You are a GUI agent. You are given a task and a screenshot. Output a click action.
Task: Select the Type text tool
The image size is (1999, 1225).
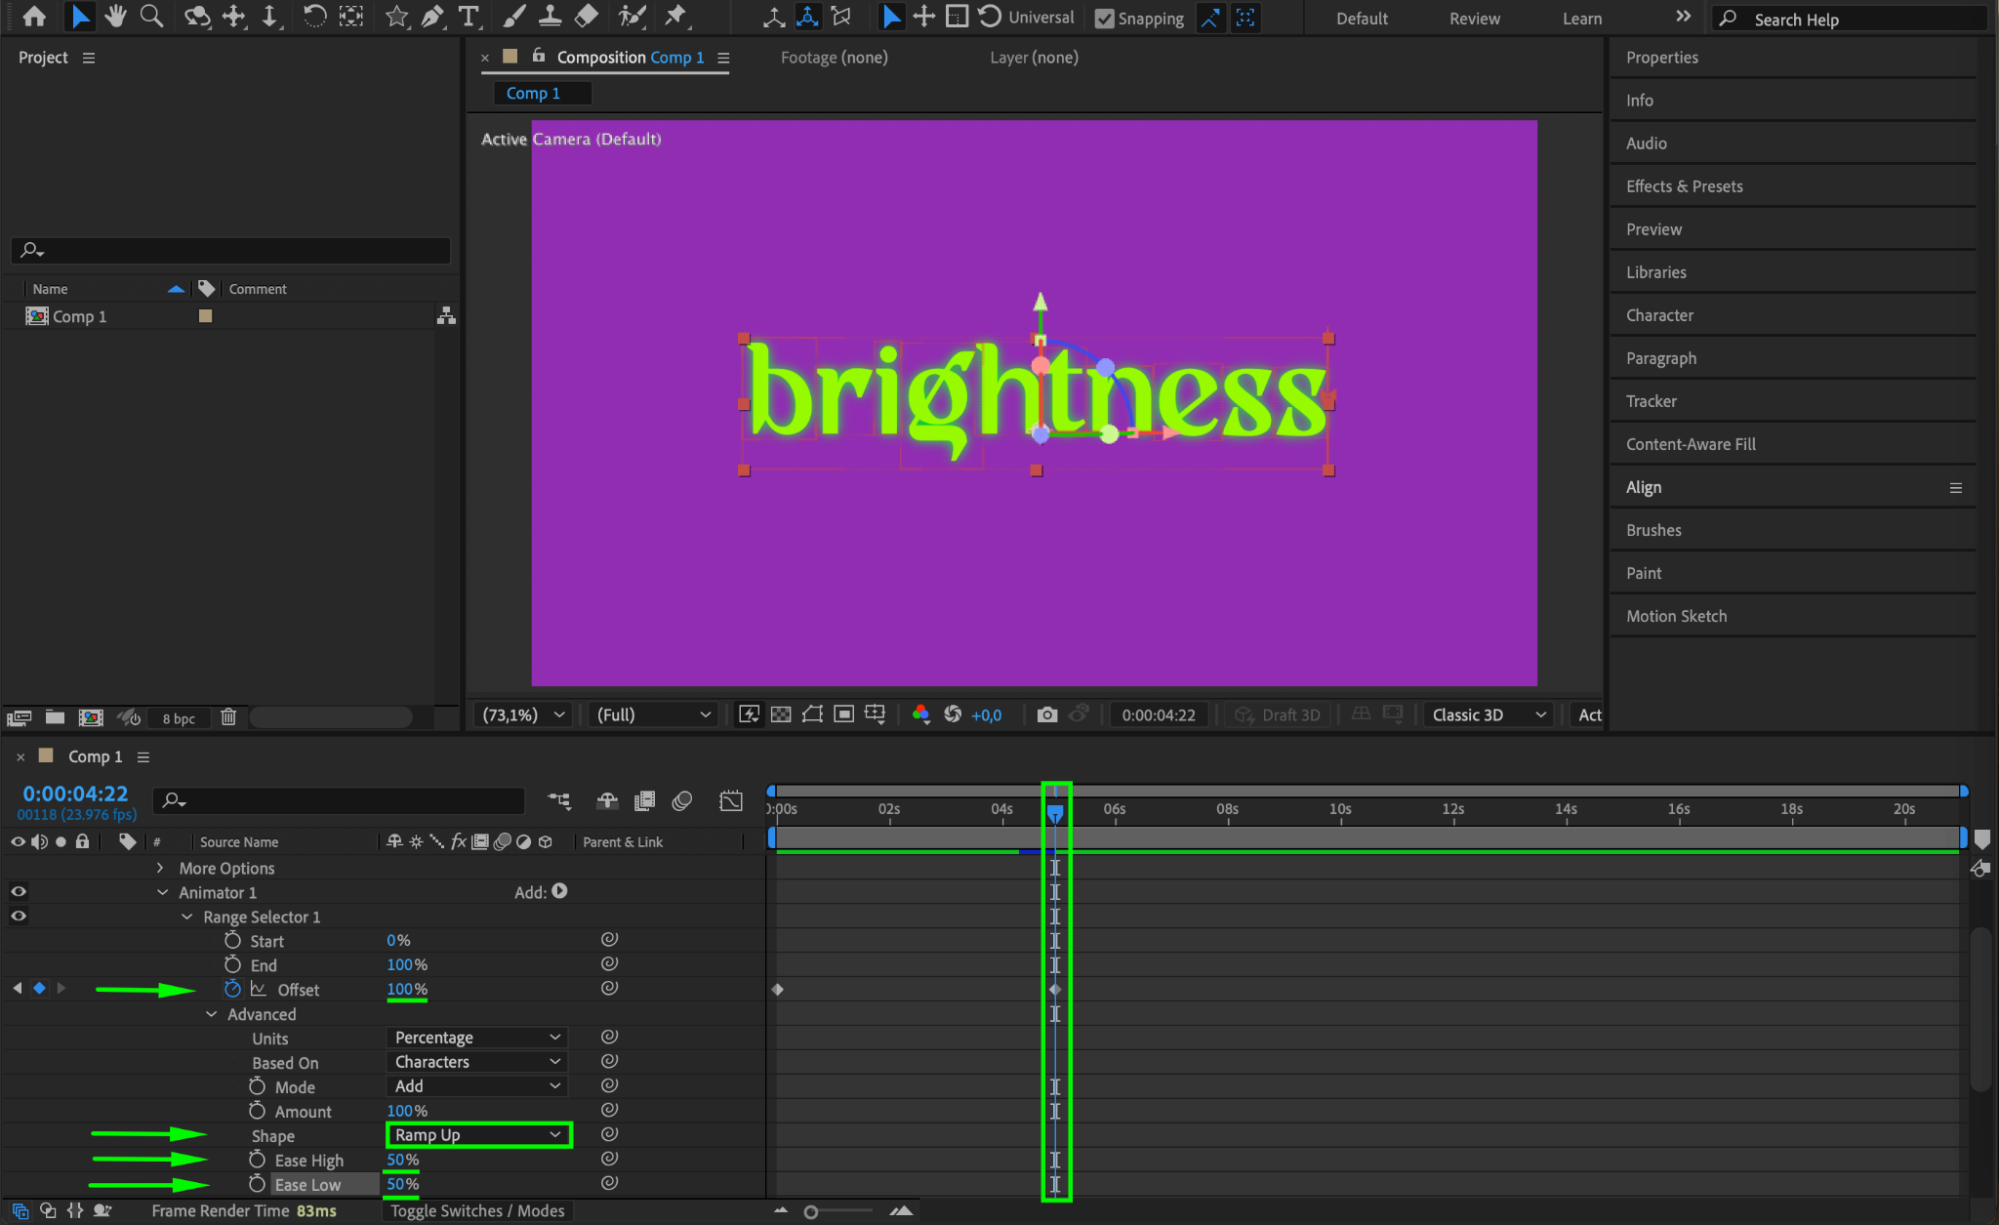(467, 16)
